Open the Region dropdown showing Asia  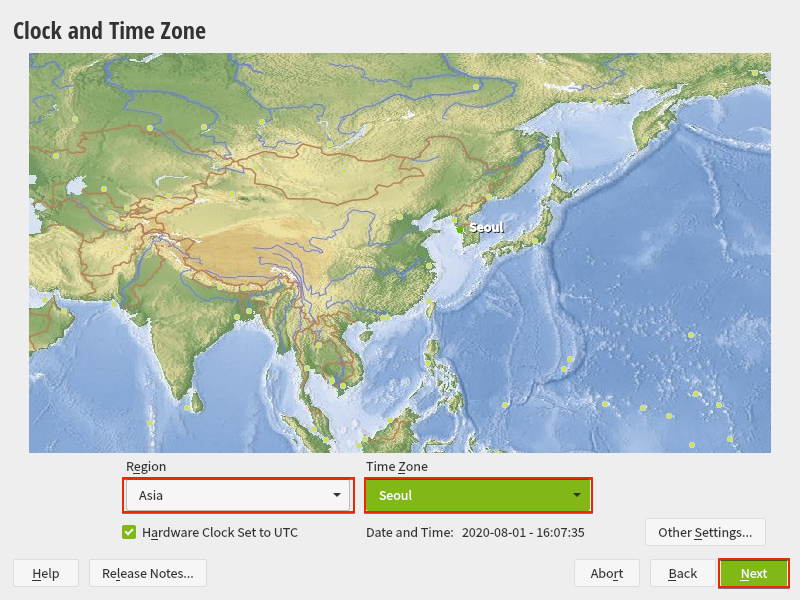(238, 495)
